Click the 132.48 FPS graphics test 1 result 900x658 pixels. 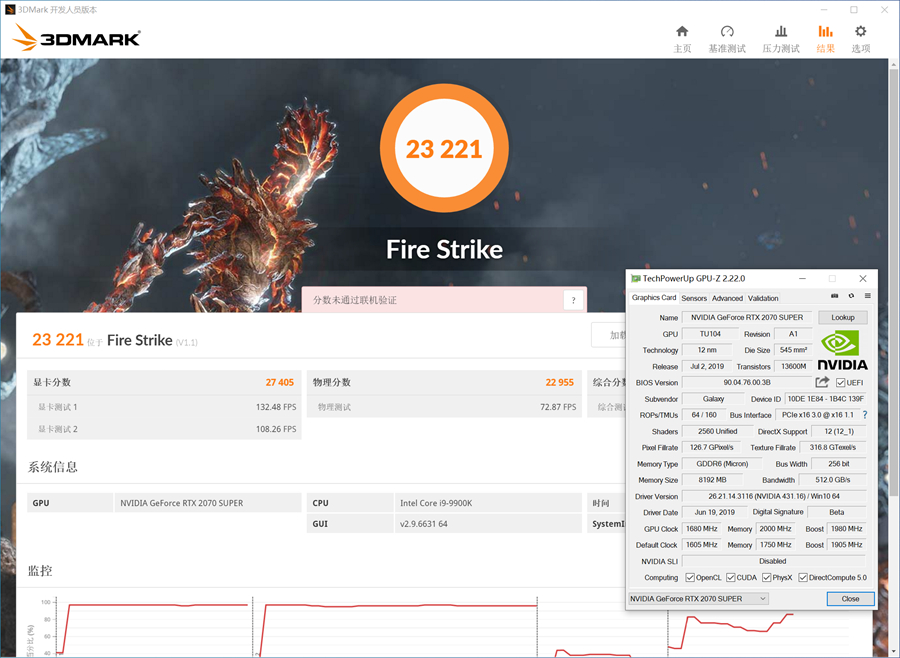pyautogui.click(x=276, y=407)
